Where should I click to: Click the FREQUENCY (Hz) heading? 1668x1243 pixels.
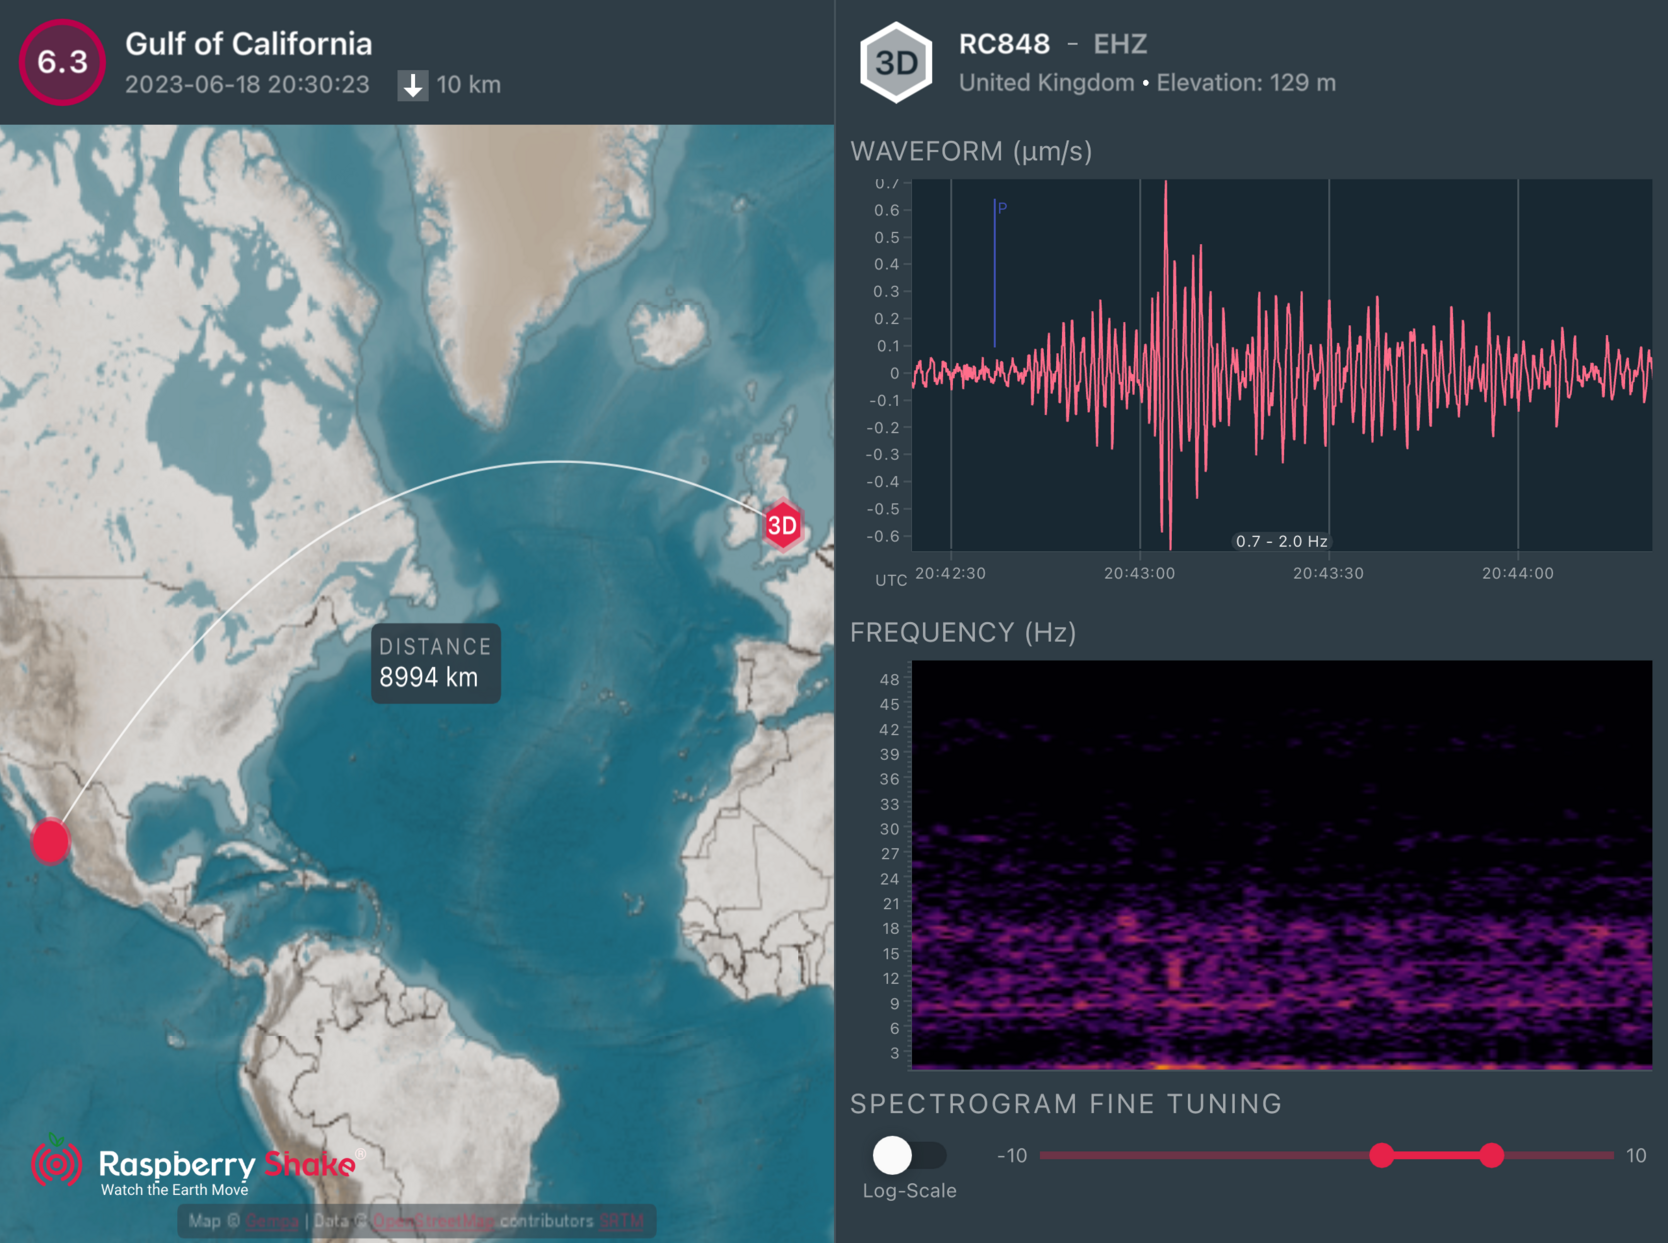point(963,632)
